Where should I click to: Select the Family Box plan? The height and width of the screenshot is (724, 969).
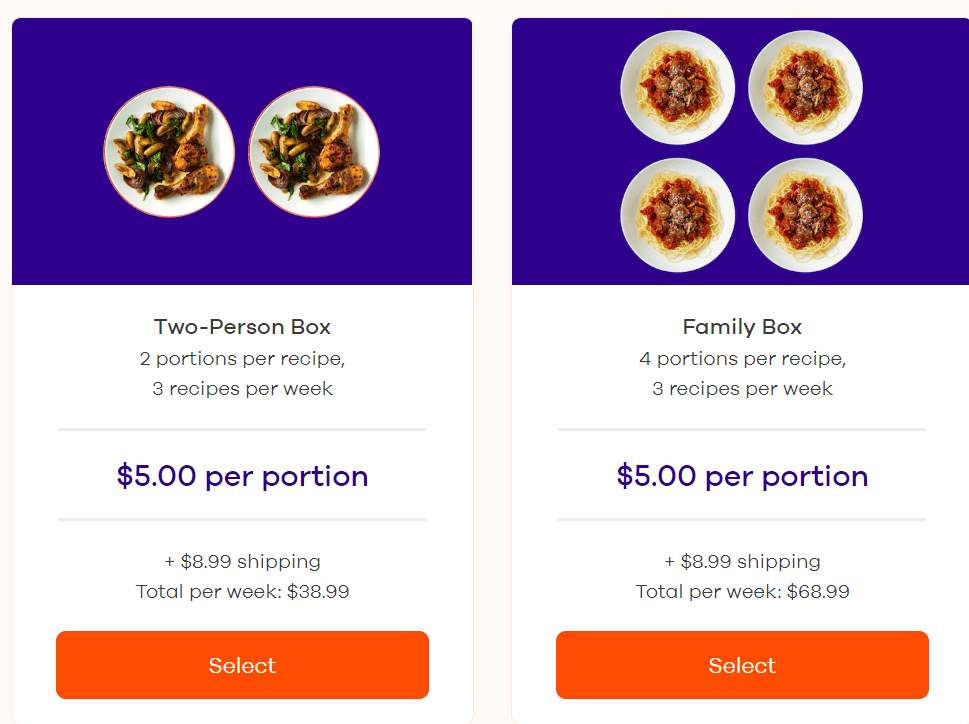pyautogui.click(x=741, y=664)
